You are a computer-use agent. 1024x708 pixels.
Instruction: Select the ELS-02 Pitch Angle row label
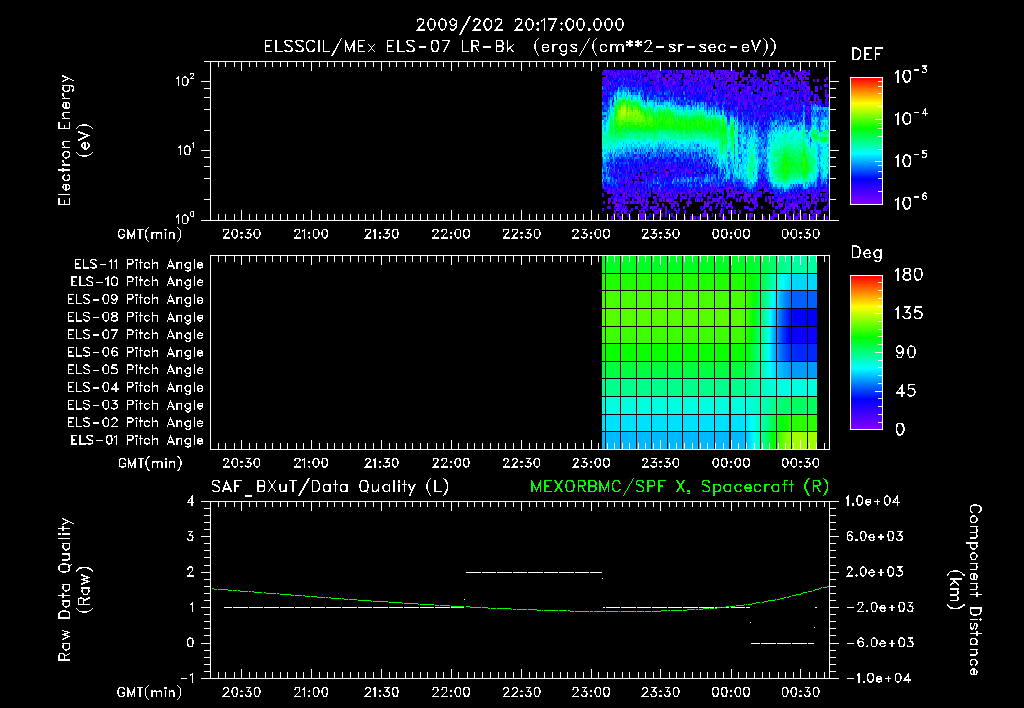coord(135,423)
